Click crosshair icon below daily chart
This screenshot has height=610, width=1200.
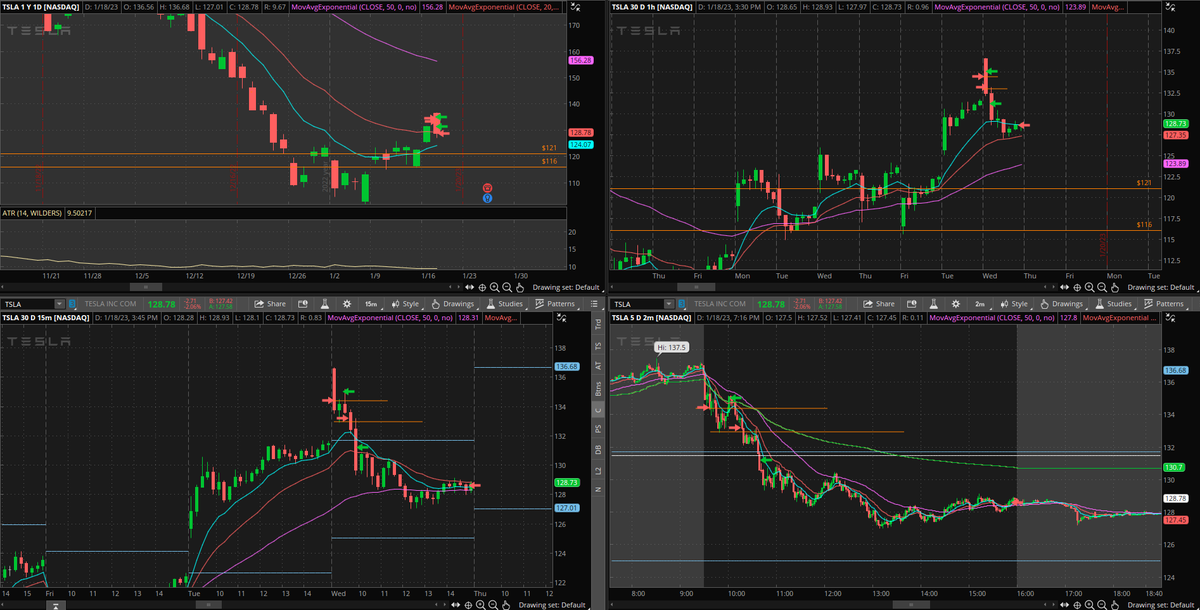click(482, 286)
